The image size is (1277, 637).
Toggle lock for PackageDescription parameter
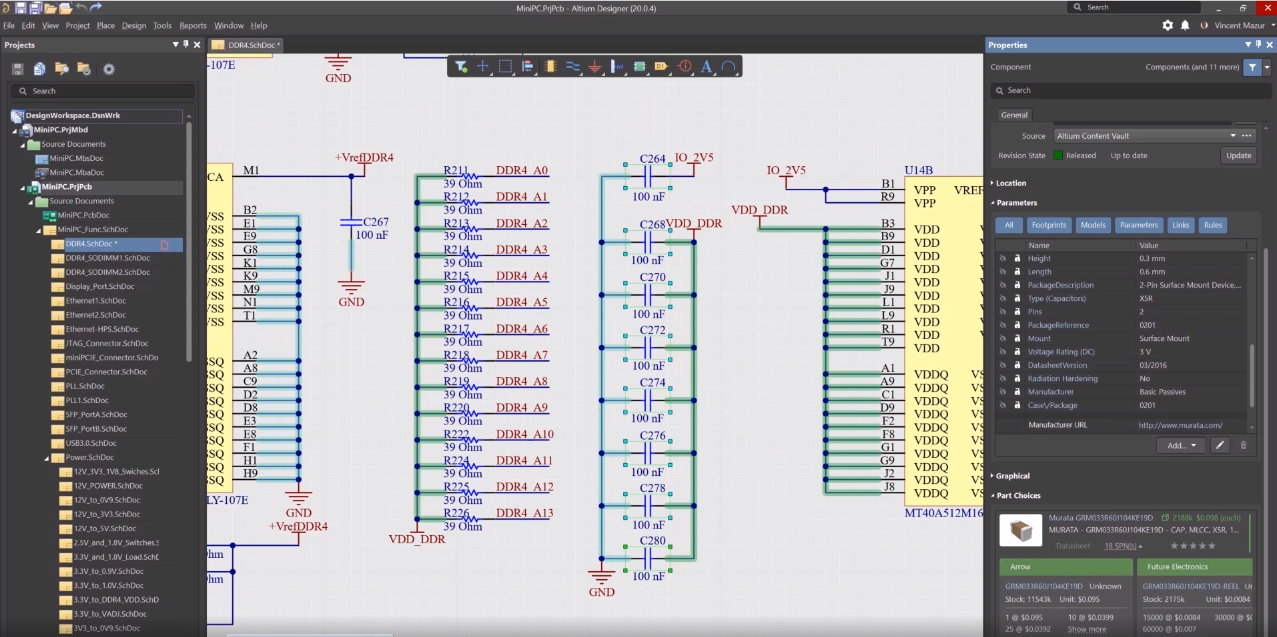coord(1017,285)
